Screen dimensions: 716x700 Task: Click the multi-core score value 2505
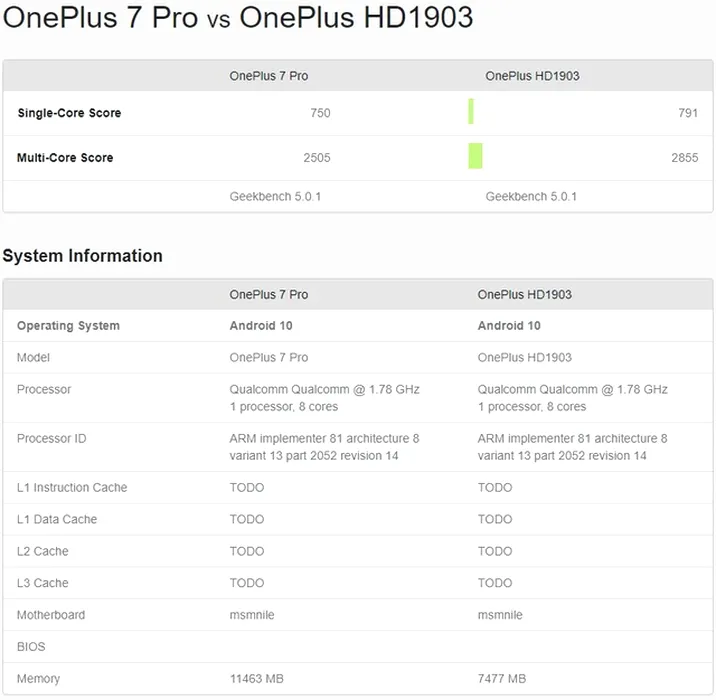coord(316,158)
